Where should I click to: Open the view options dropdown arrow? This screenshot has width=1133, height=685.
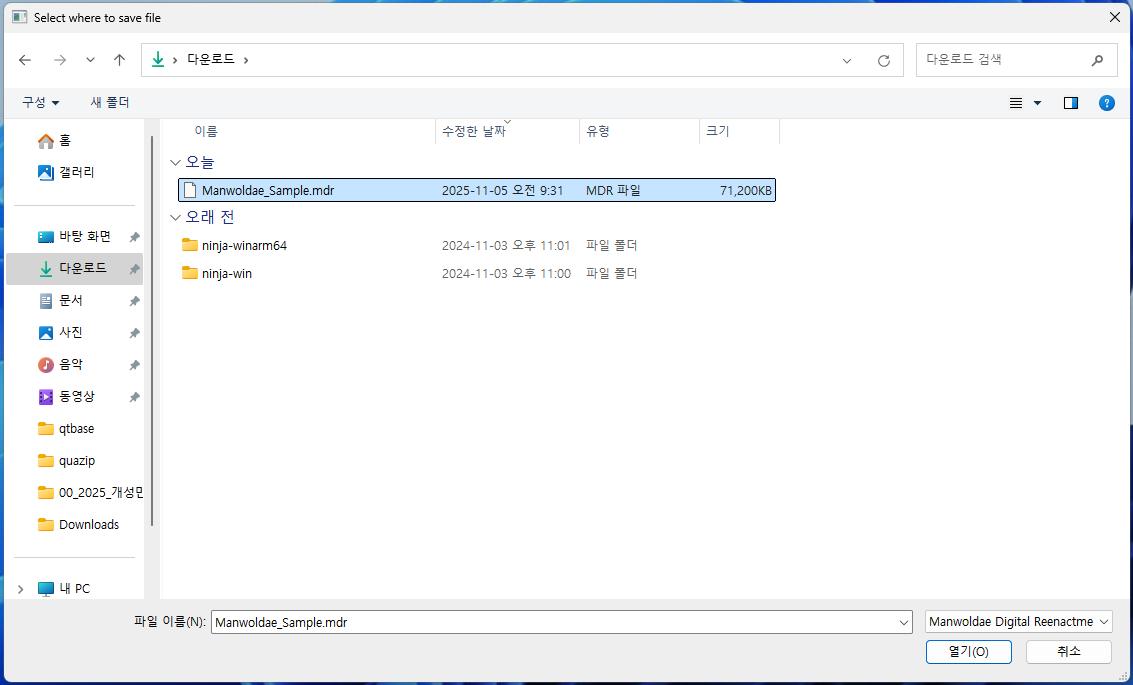(1036, 102)
